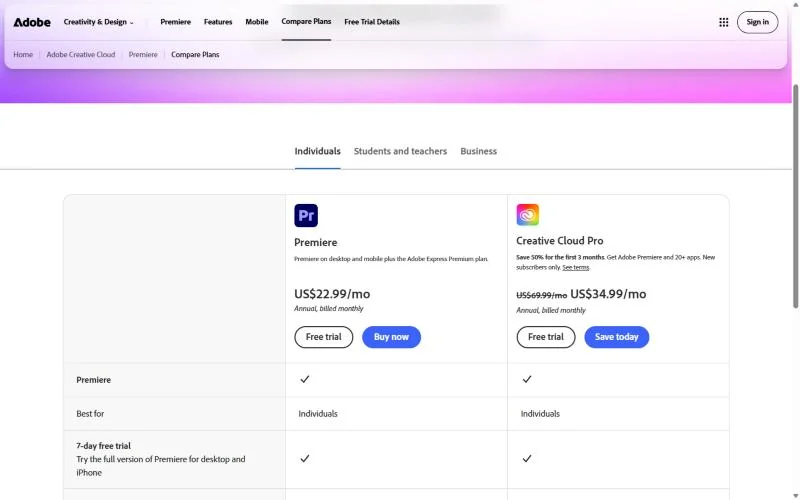Click the US$22.99/mo price
The width and height of the screenshot is (800, 500).
tap(332, 294)
